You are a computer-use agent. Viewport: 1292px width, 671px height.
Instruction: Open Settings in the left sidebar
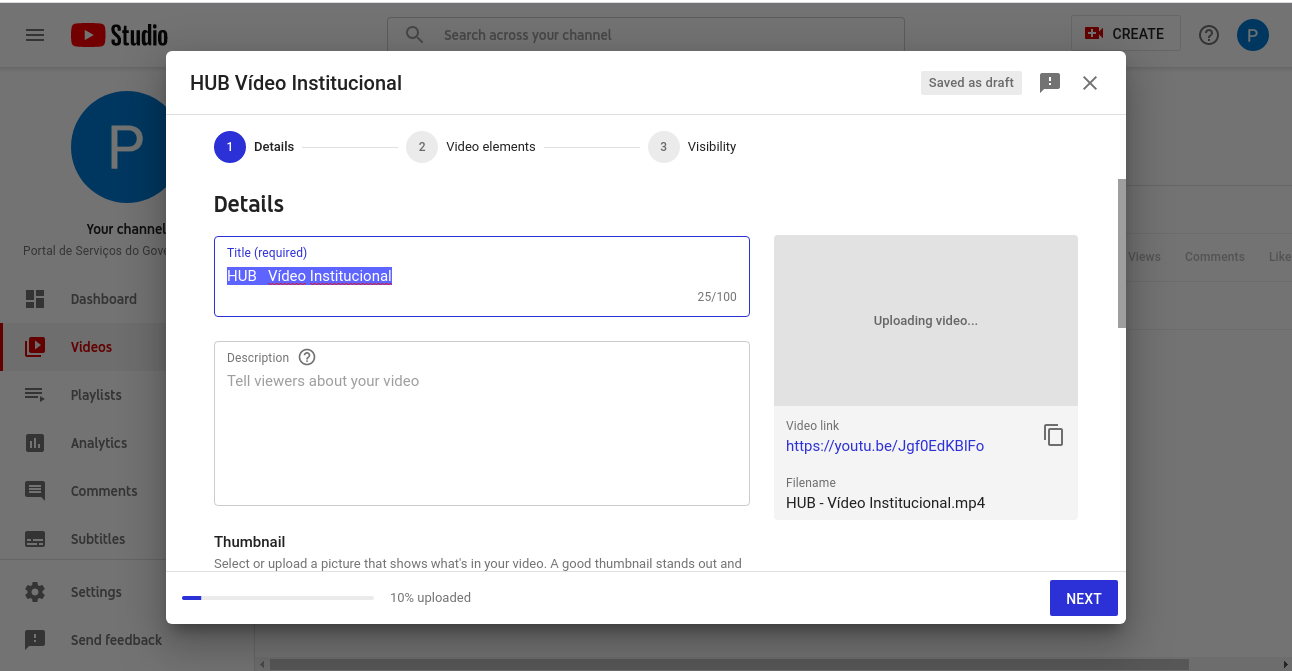(96, 592)
